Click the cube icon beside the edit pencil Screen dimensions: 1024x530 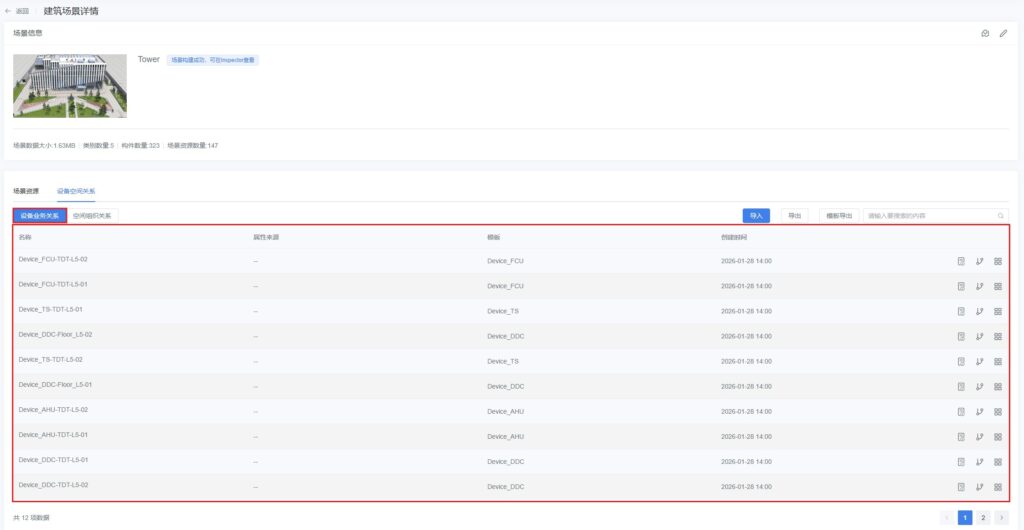point(985,33)
